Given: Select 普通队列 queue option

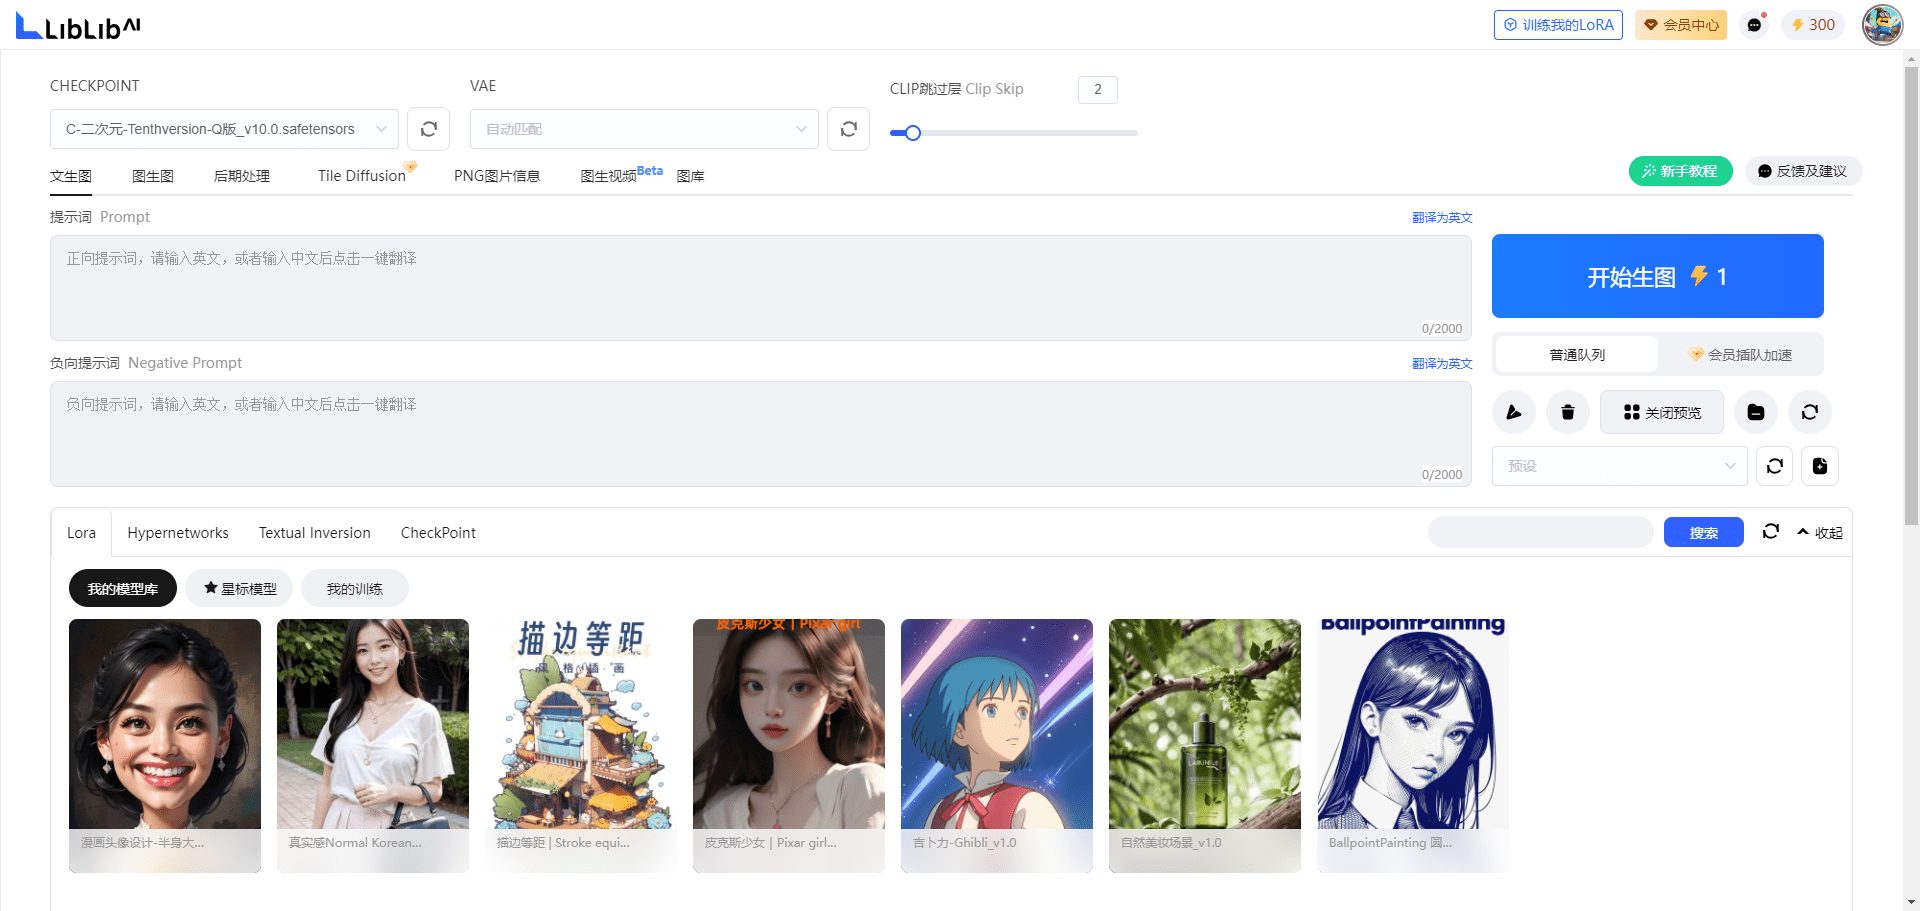Looking at the screenshot, I should (1577, 355).
